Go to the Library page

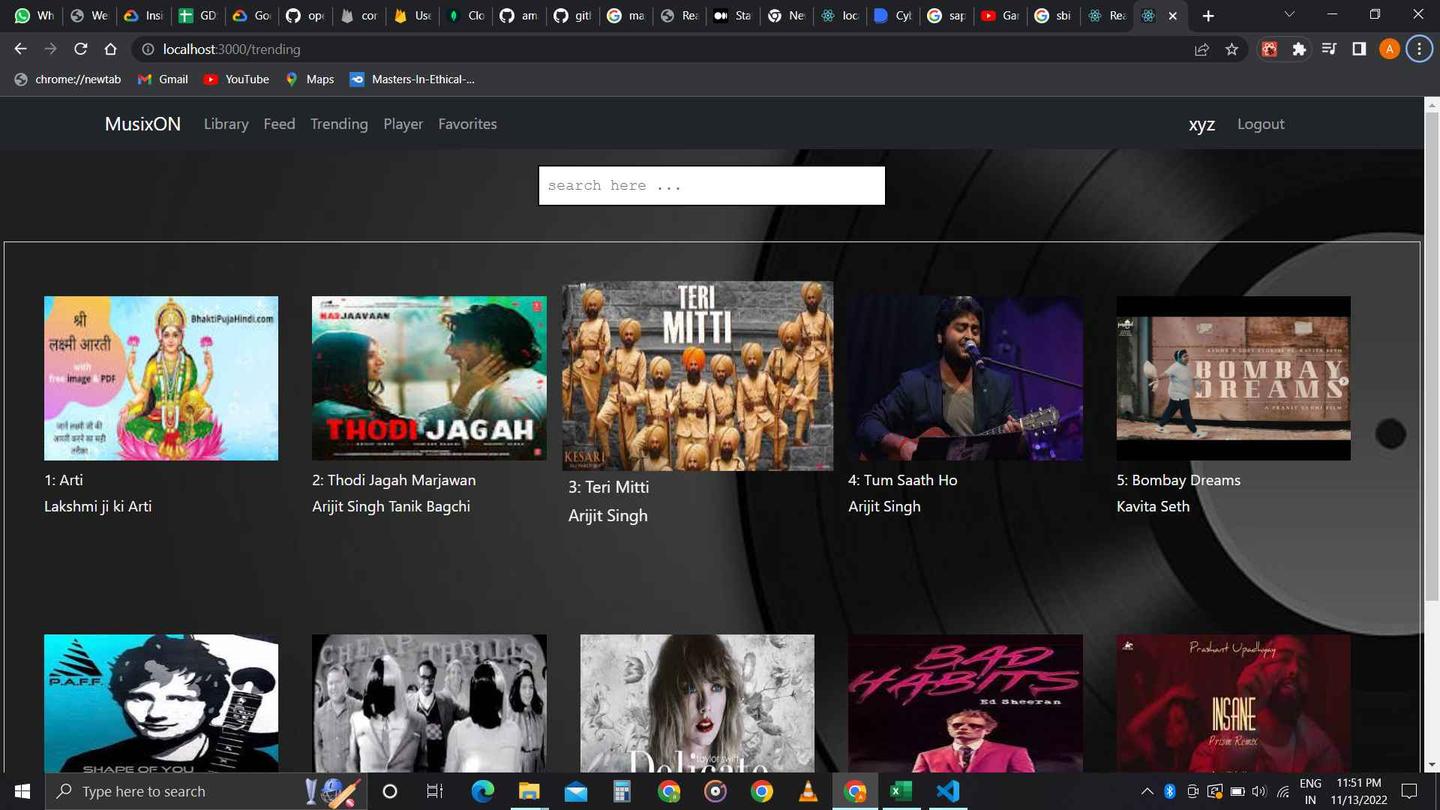(x=226, y=124)
